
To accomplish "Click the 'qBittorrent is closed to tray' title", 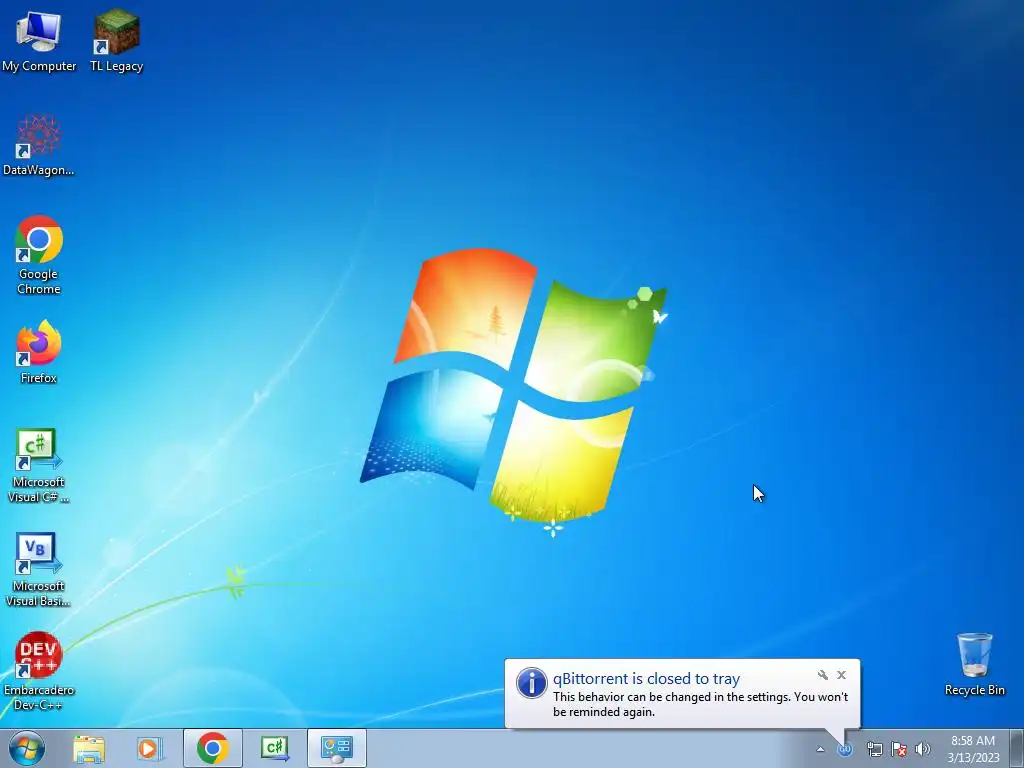I will pyautogui.click(x=646, y=679).
